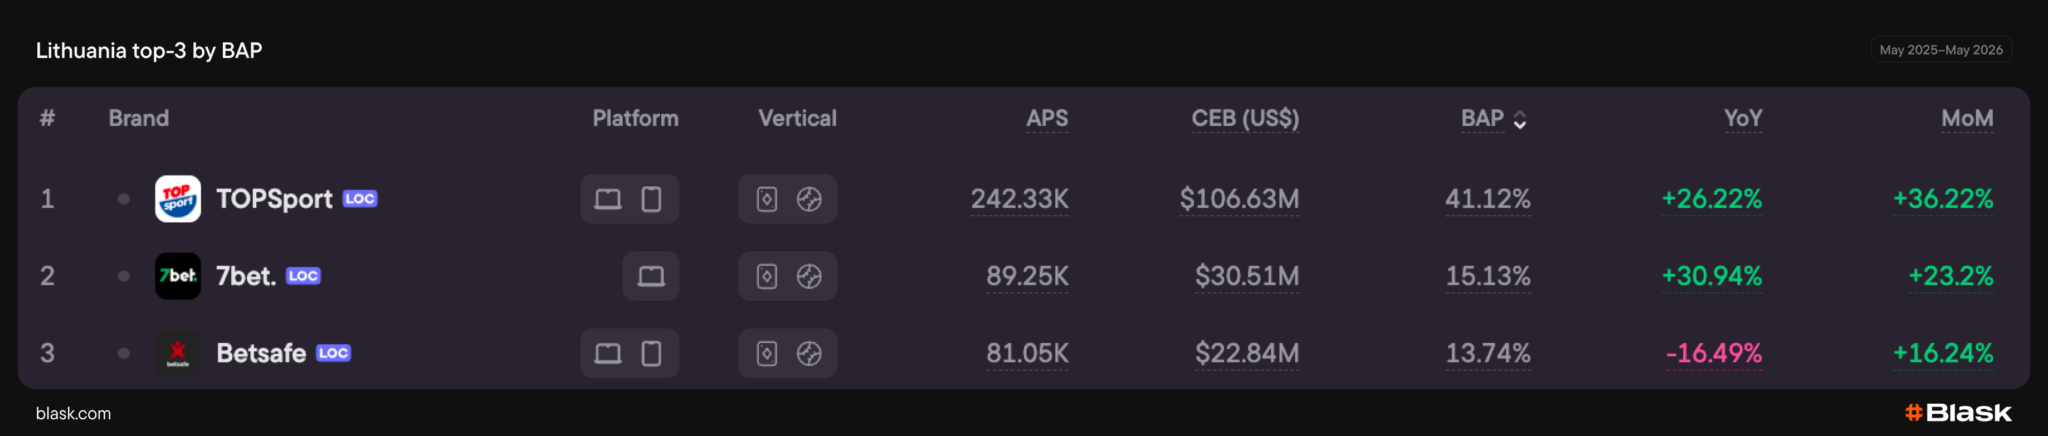Click Betsafe sports vertical ball icon

click(x=809, y=353)
